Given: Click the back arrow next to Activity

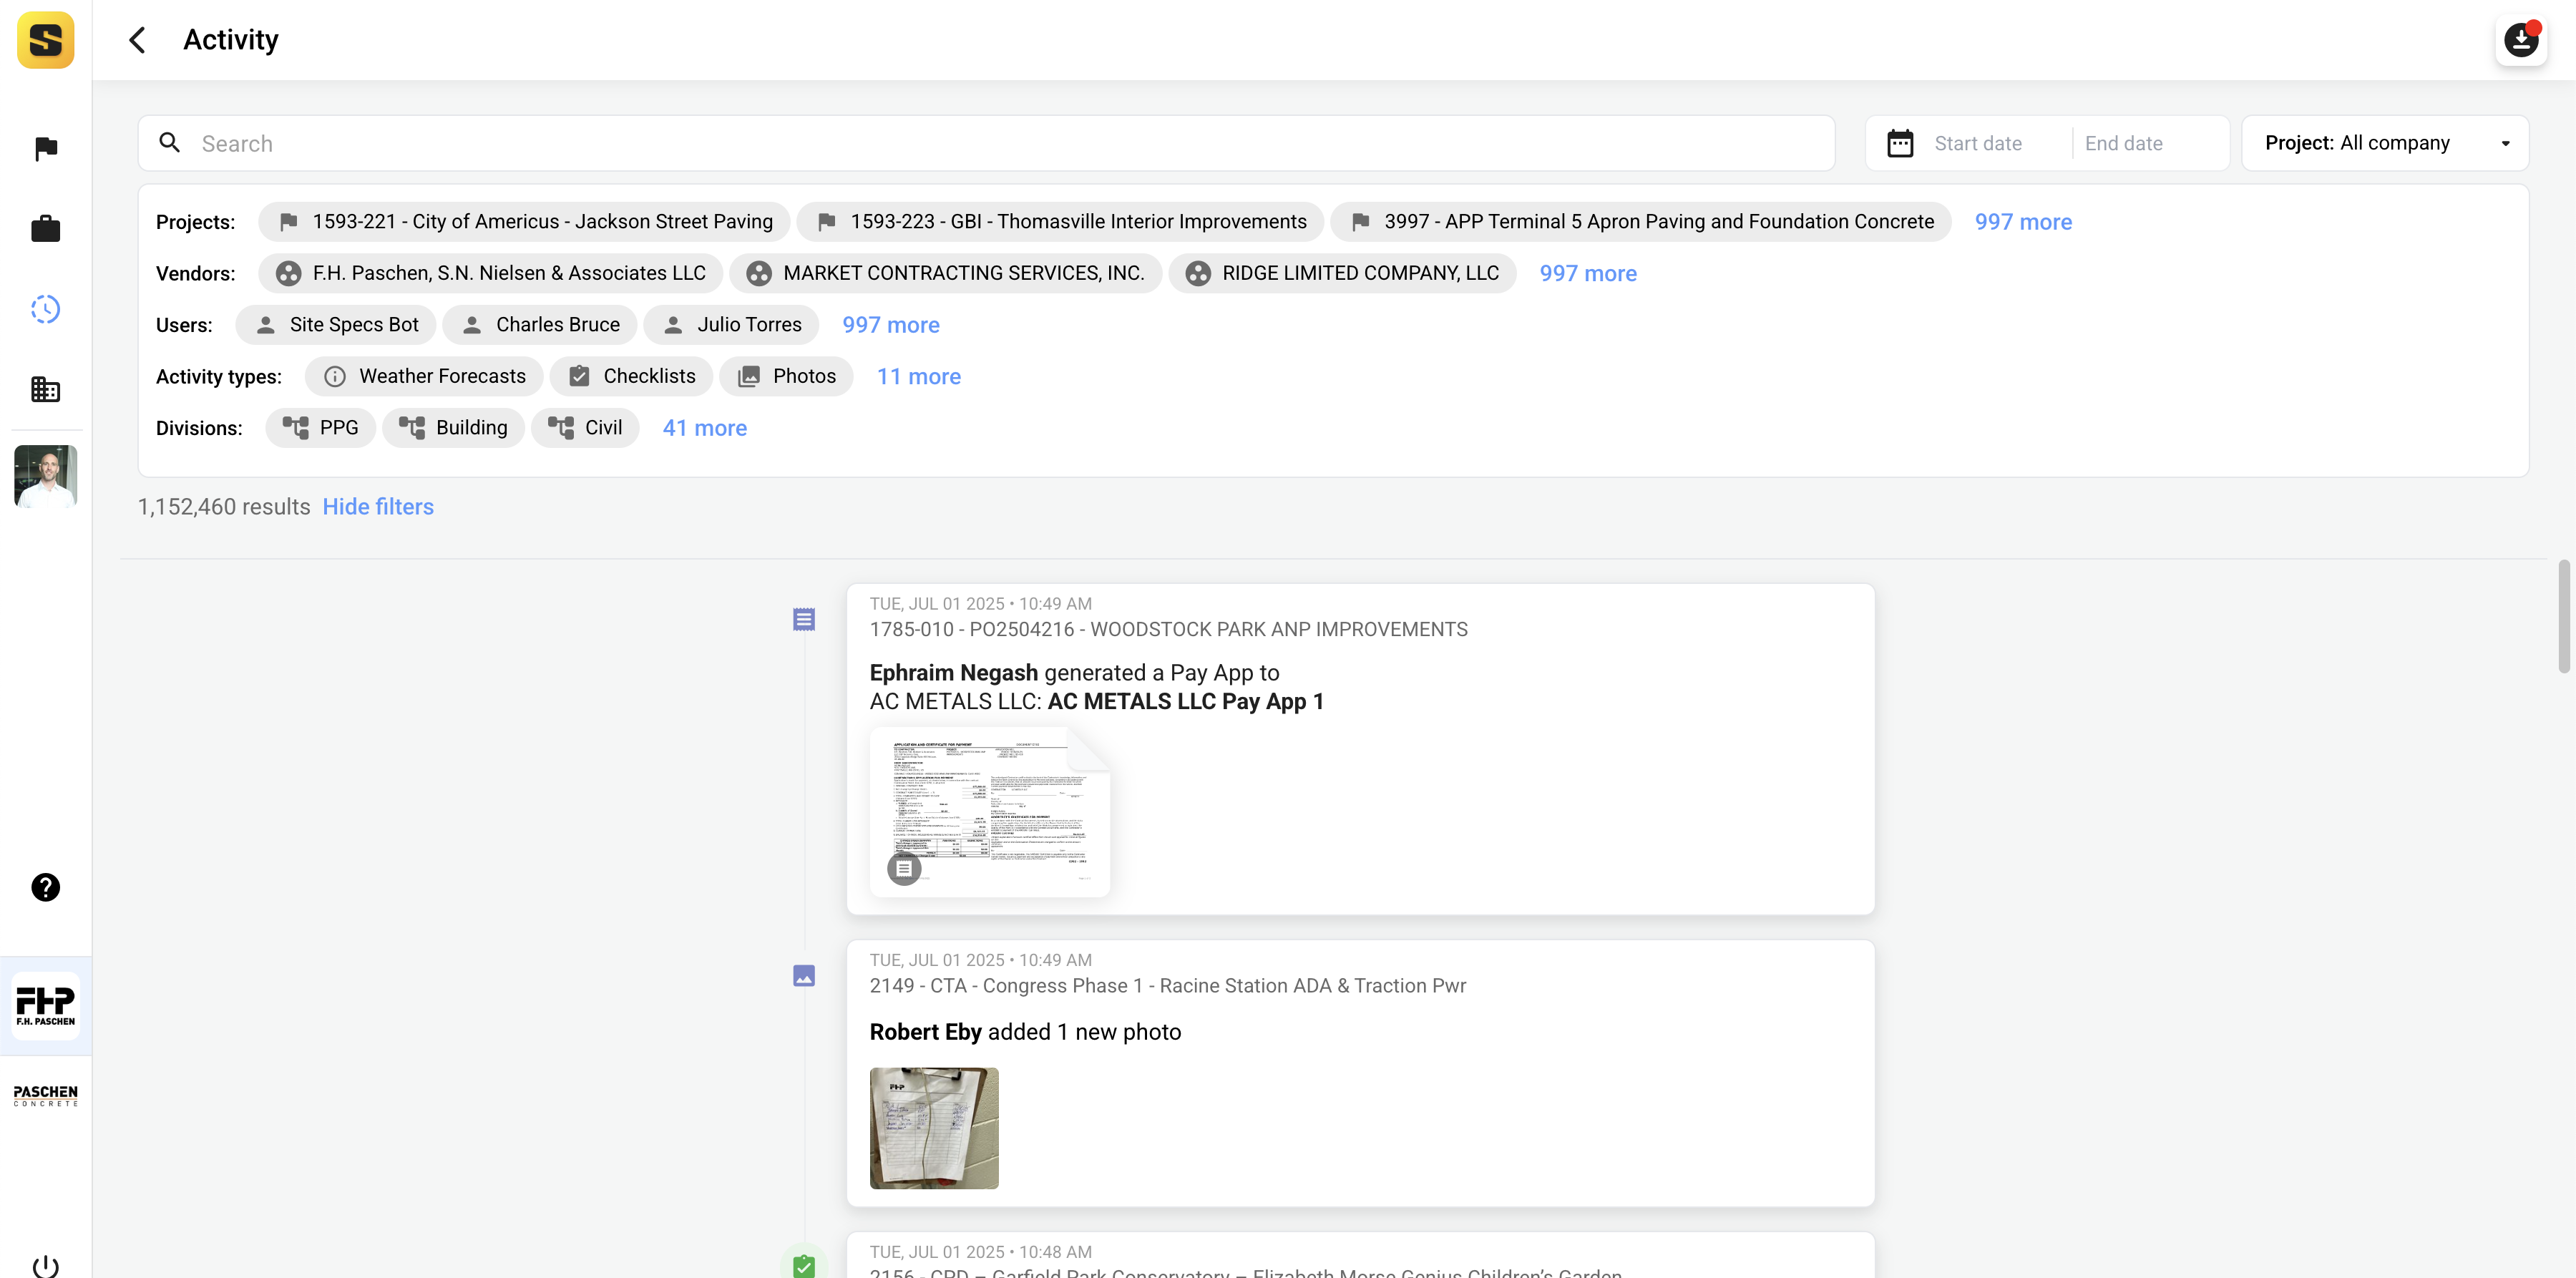Looking at the screenshot, I should pos(138,40).
